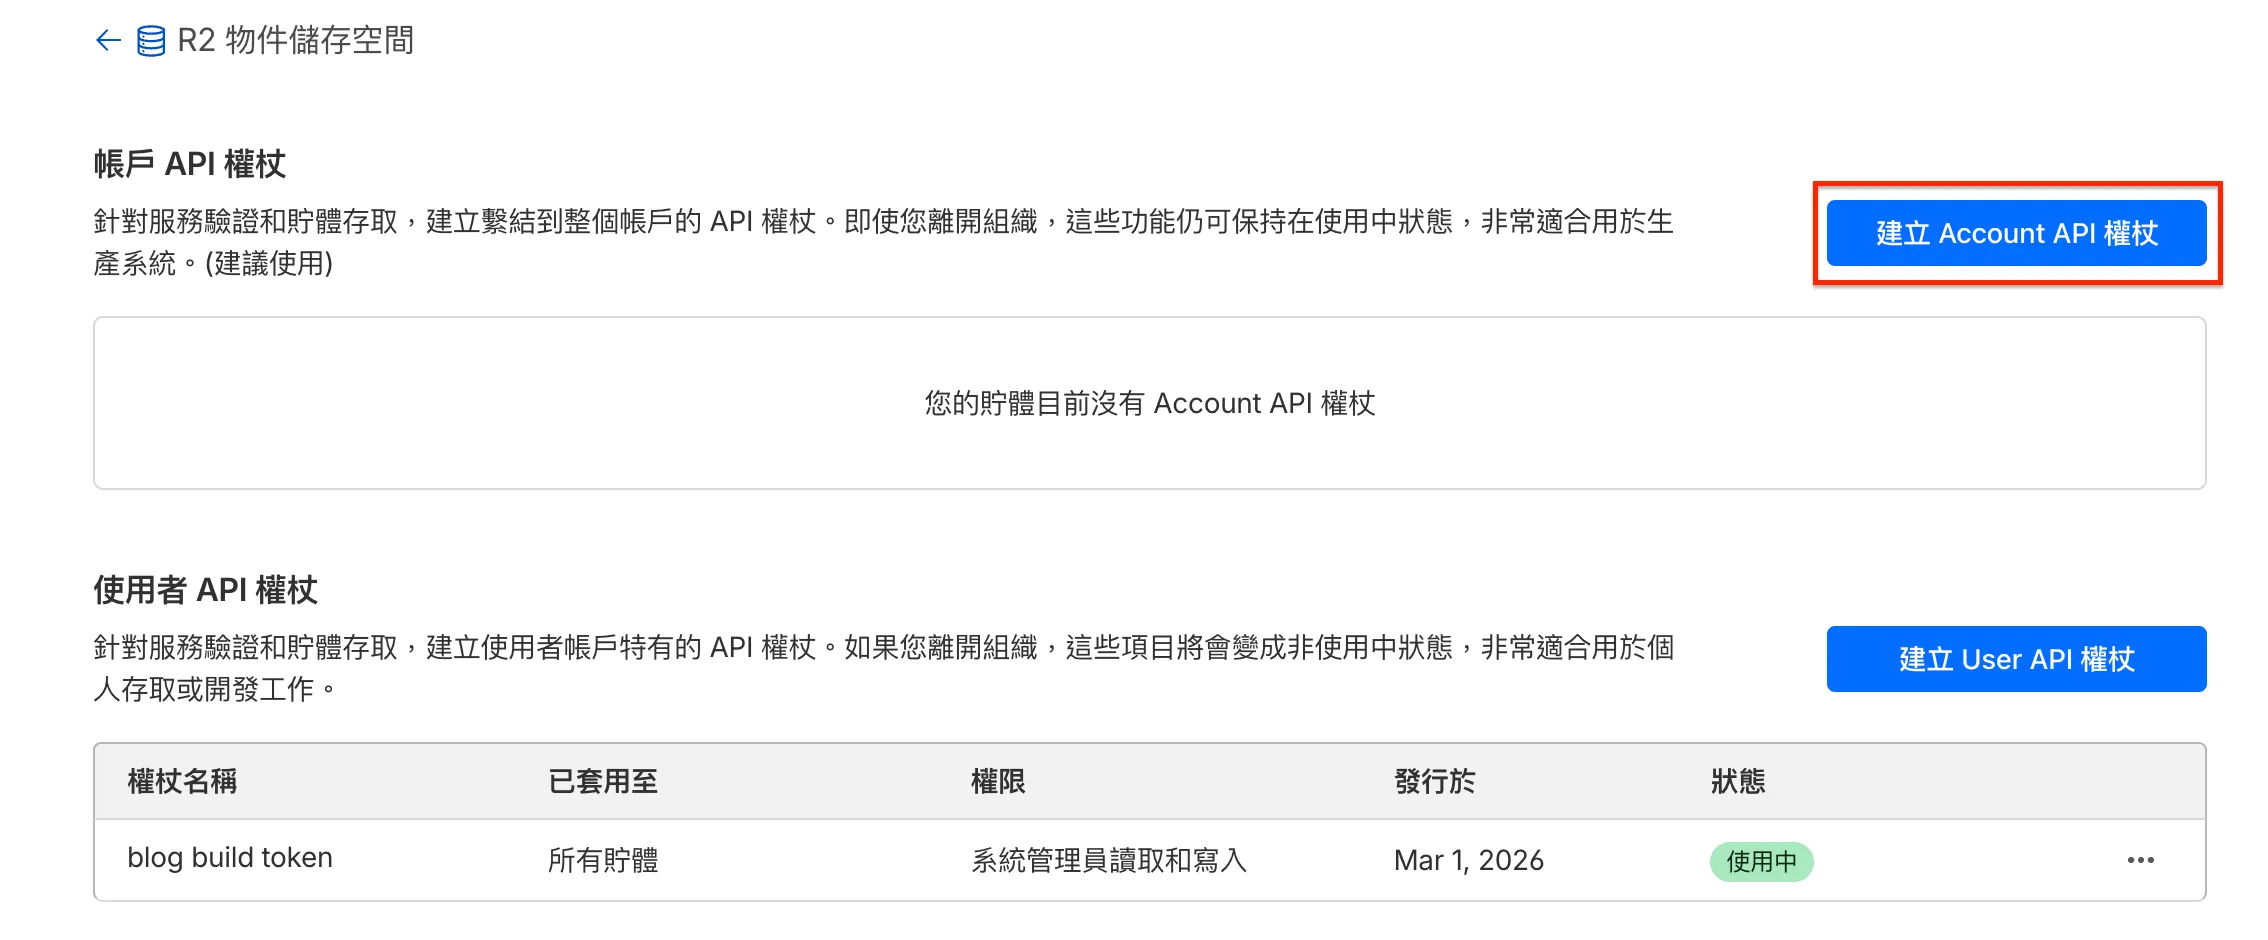This screenshot has height=940, width=2268.
Task: Open three-dot menu for blog build token
Action: click(2140, 860)
